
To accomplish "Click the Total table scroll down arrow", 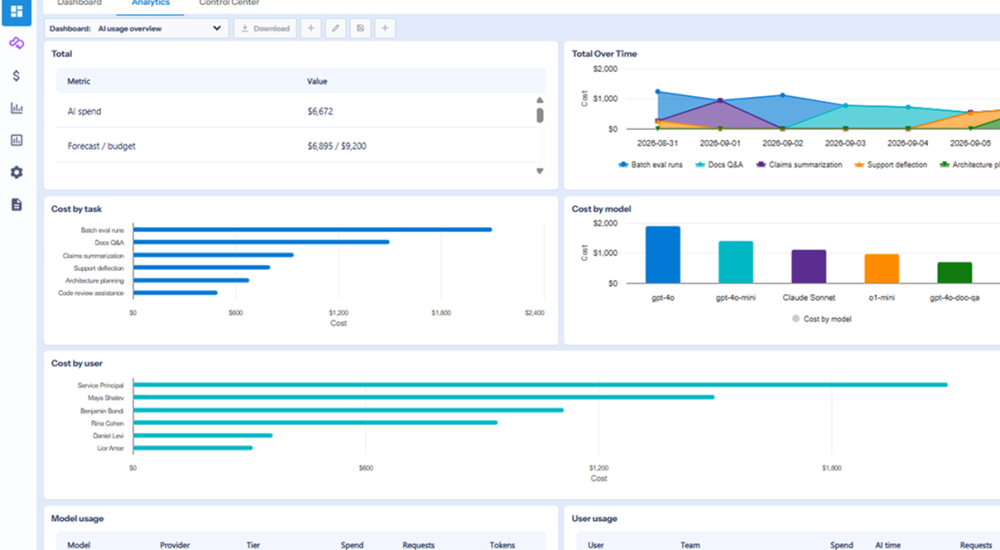I will click(x=540, y=171).
